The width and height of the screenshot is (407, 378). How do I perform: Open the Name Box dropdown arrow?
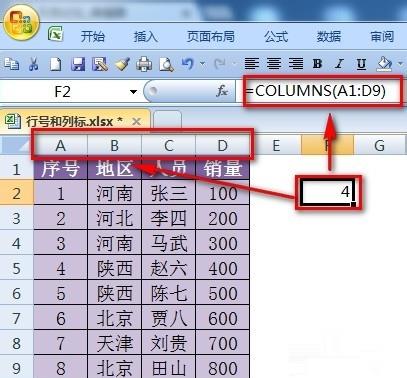coord(134,91)
